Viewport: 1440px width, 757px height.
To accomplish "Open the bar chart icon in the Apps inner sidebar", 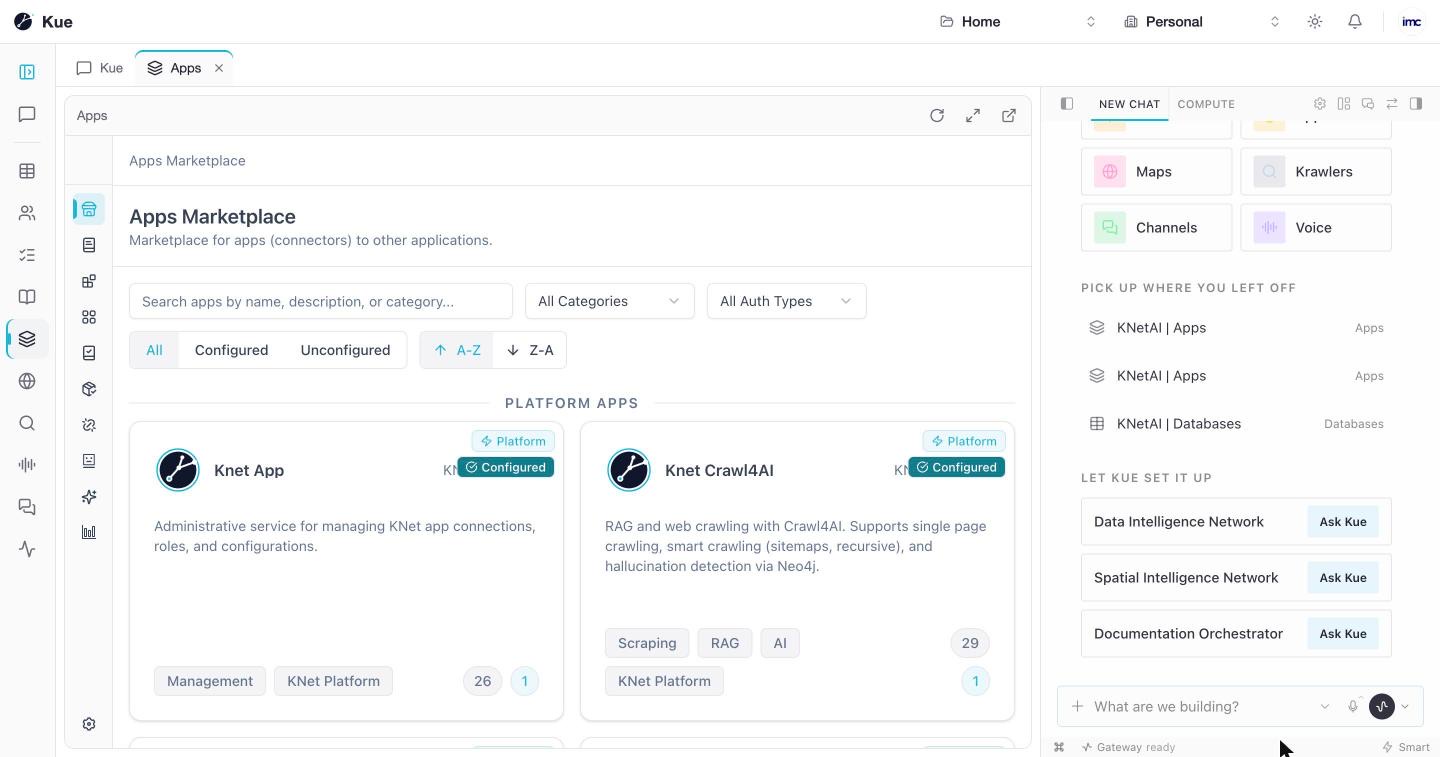I will click(x=89, y=532).
